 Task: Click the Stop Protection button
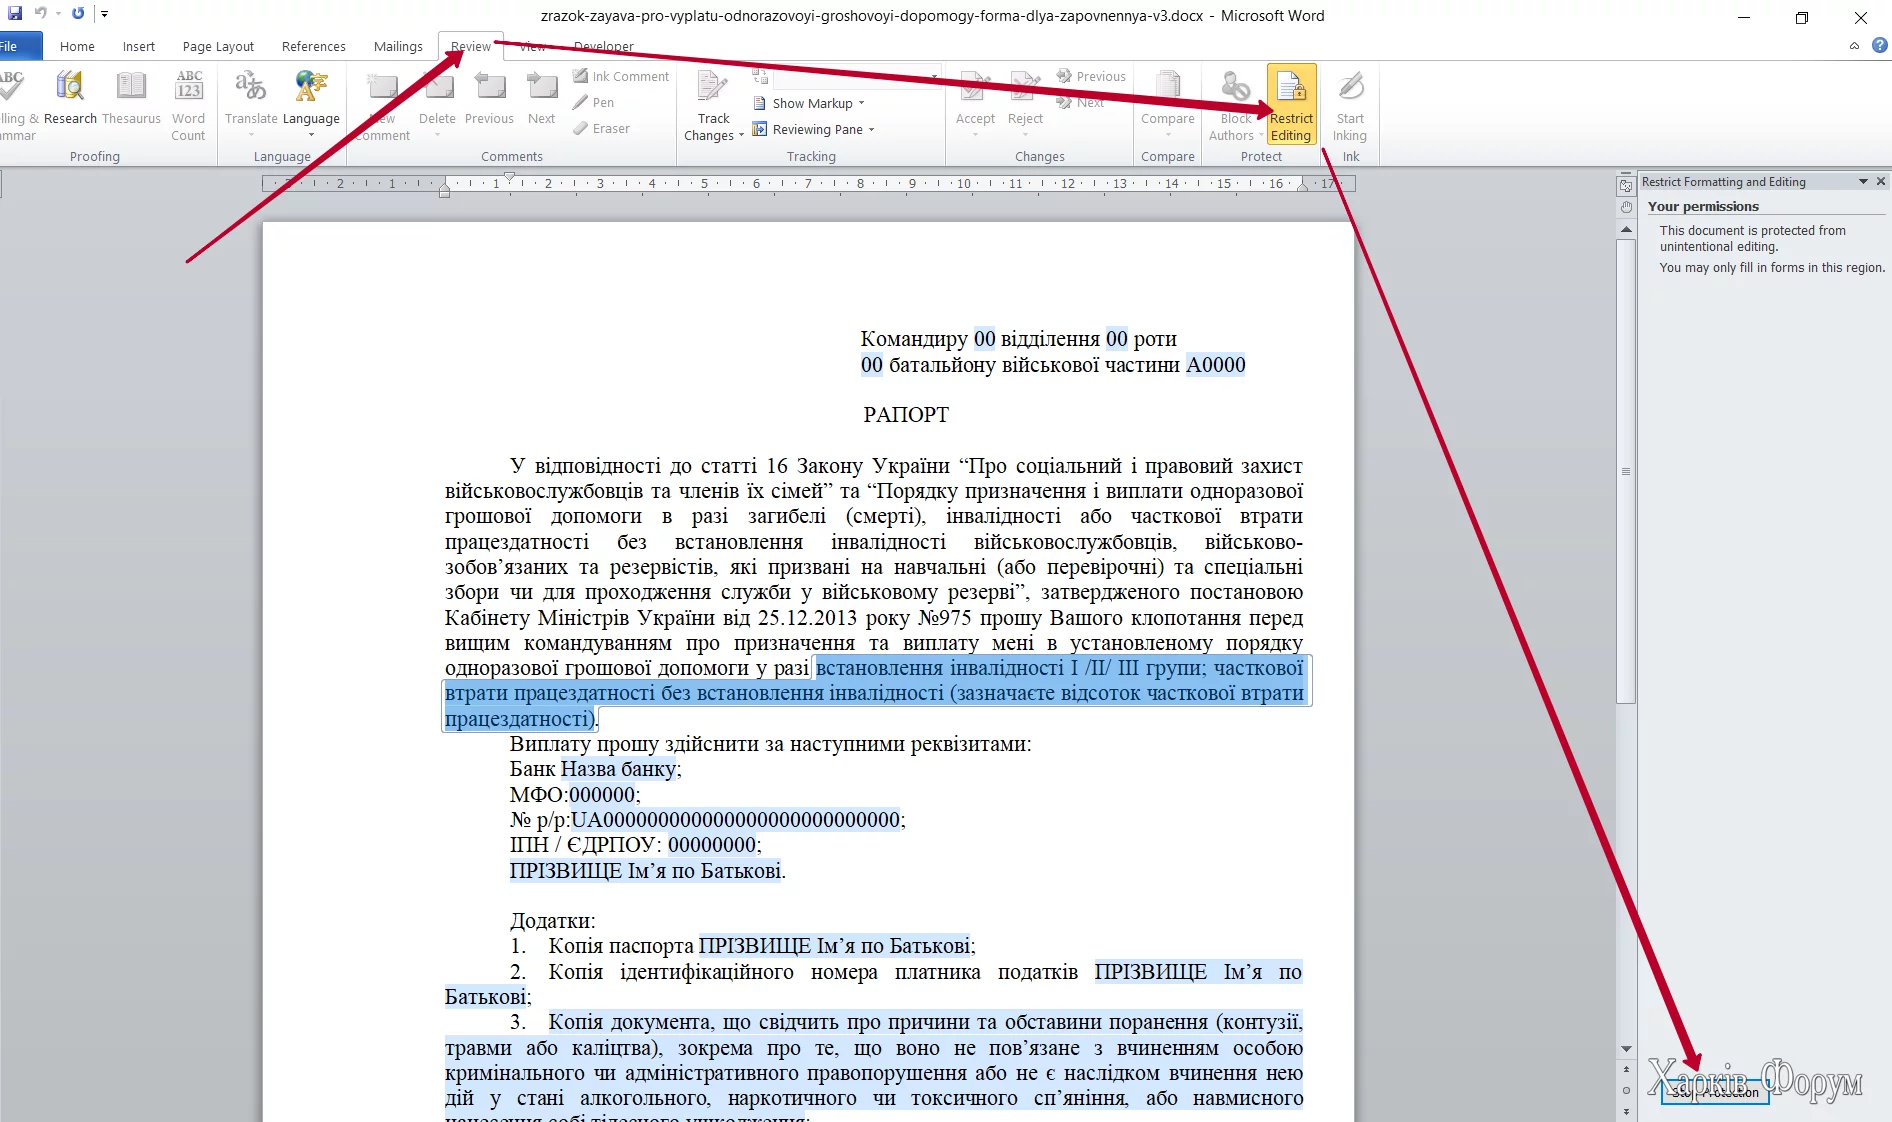pos(1714,1093)
